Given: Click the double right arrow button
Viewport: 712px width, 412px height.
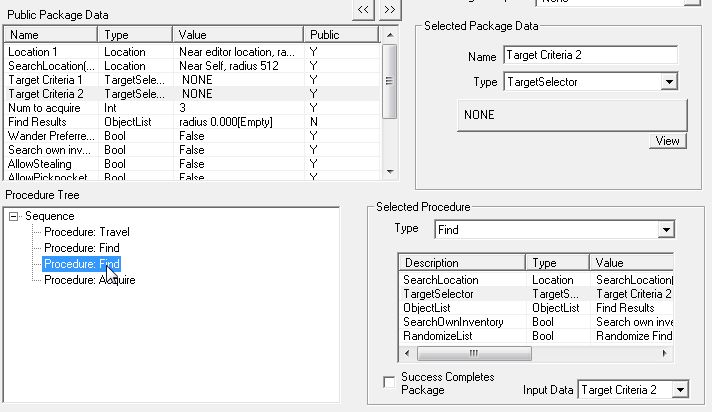Looking at the screenshot, I should (x=390, y=8).
